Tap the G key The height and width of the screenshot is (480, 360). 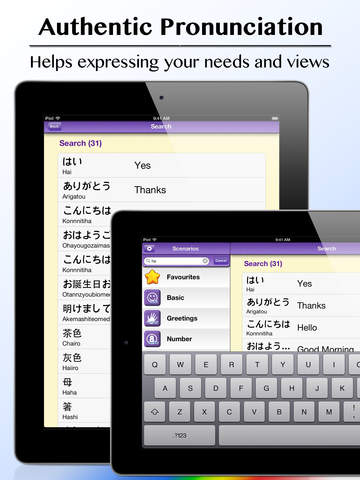coord(266,388)
